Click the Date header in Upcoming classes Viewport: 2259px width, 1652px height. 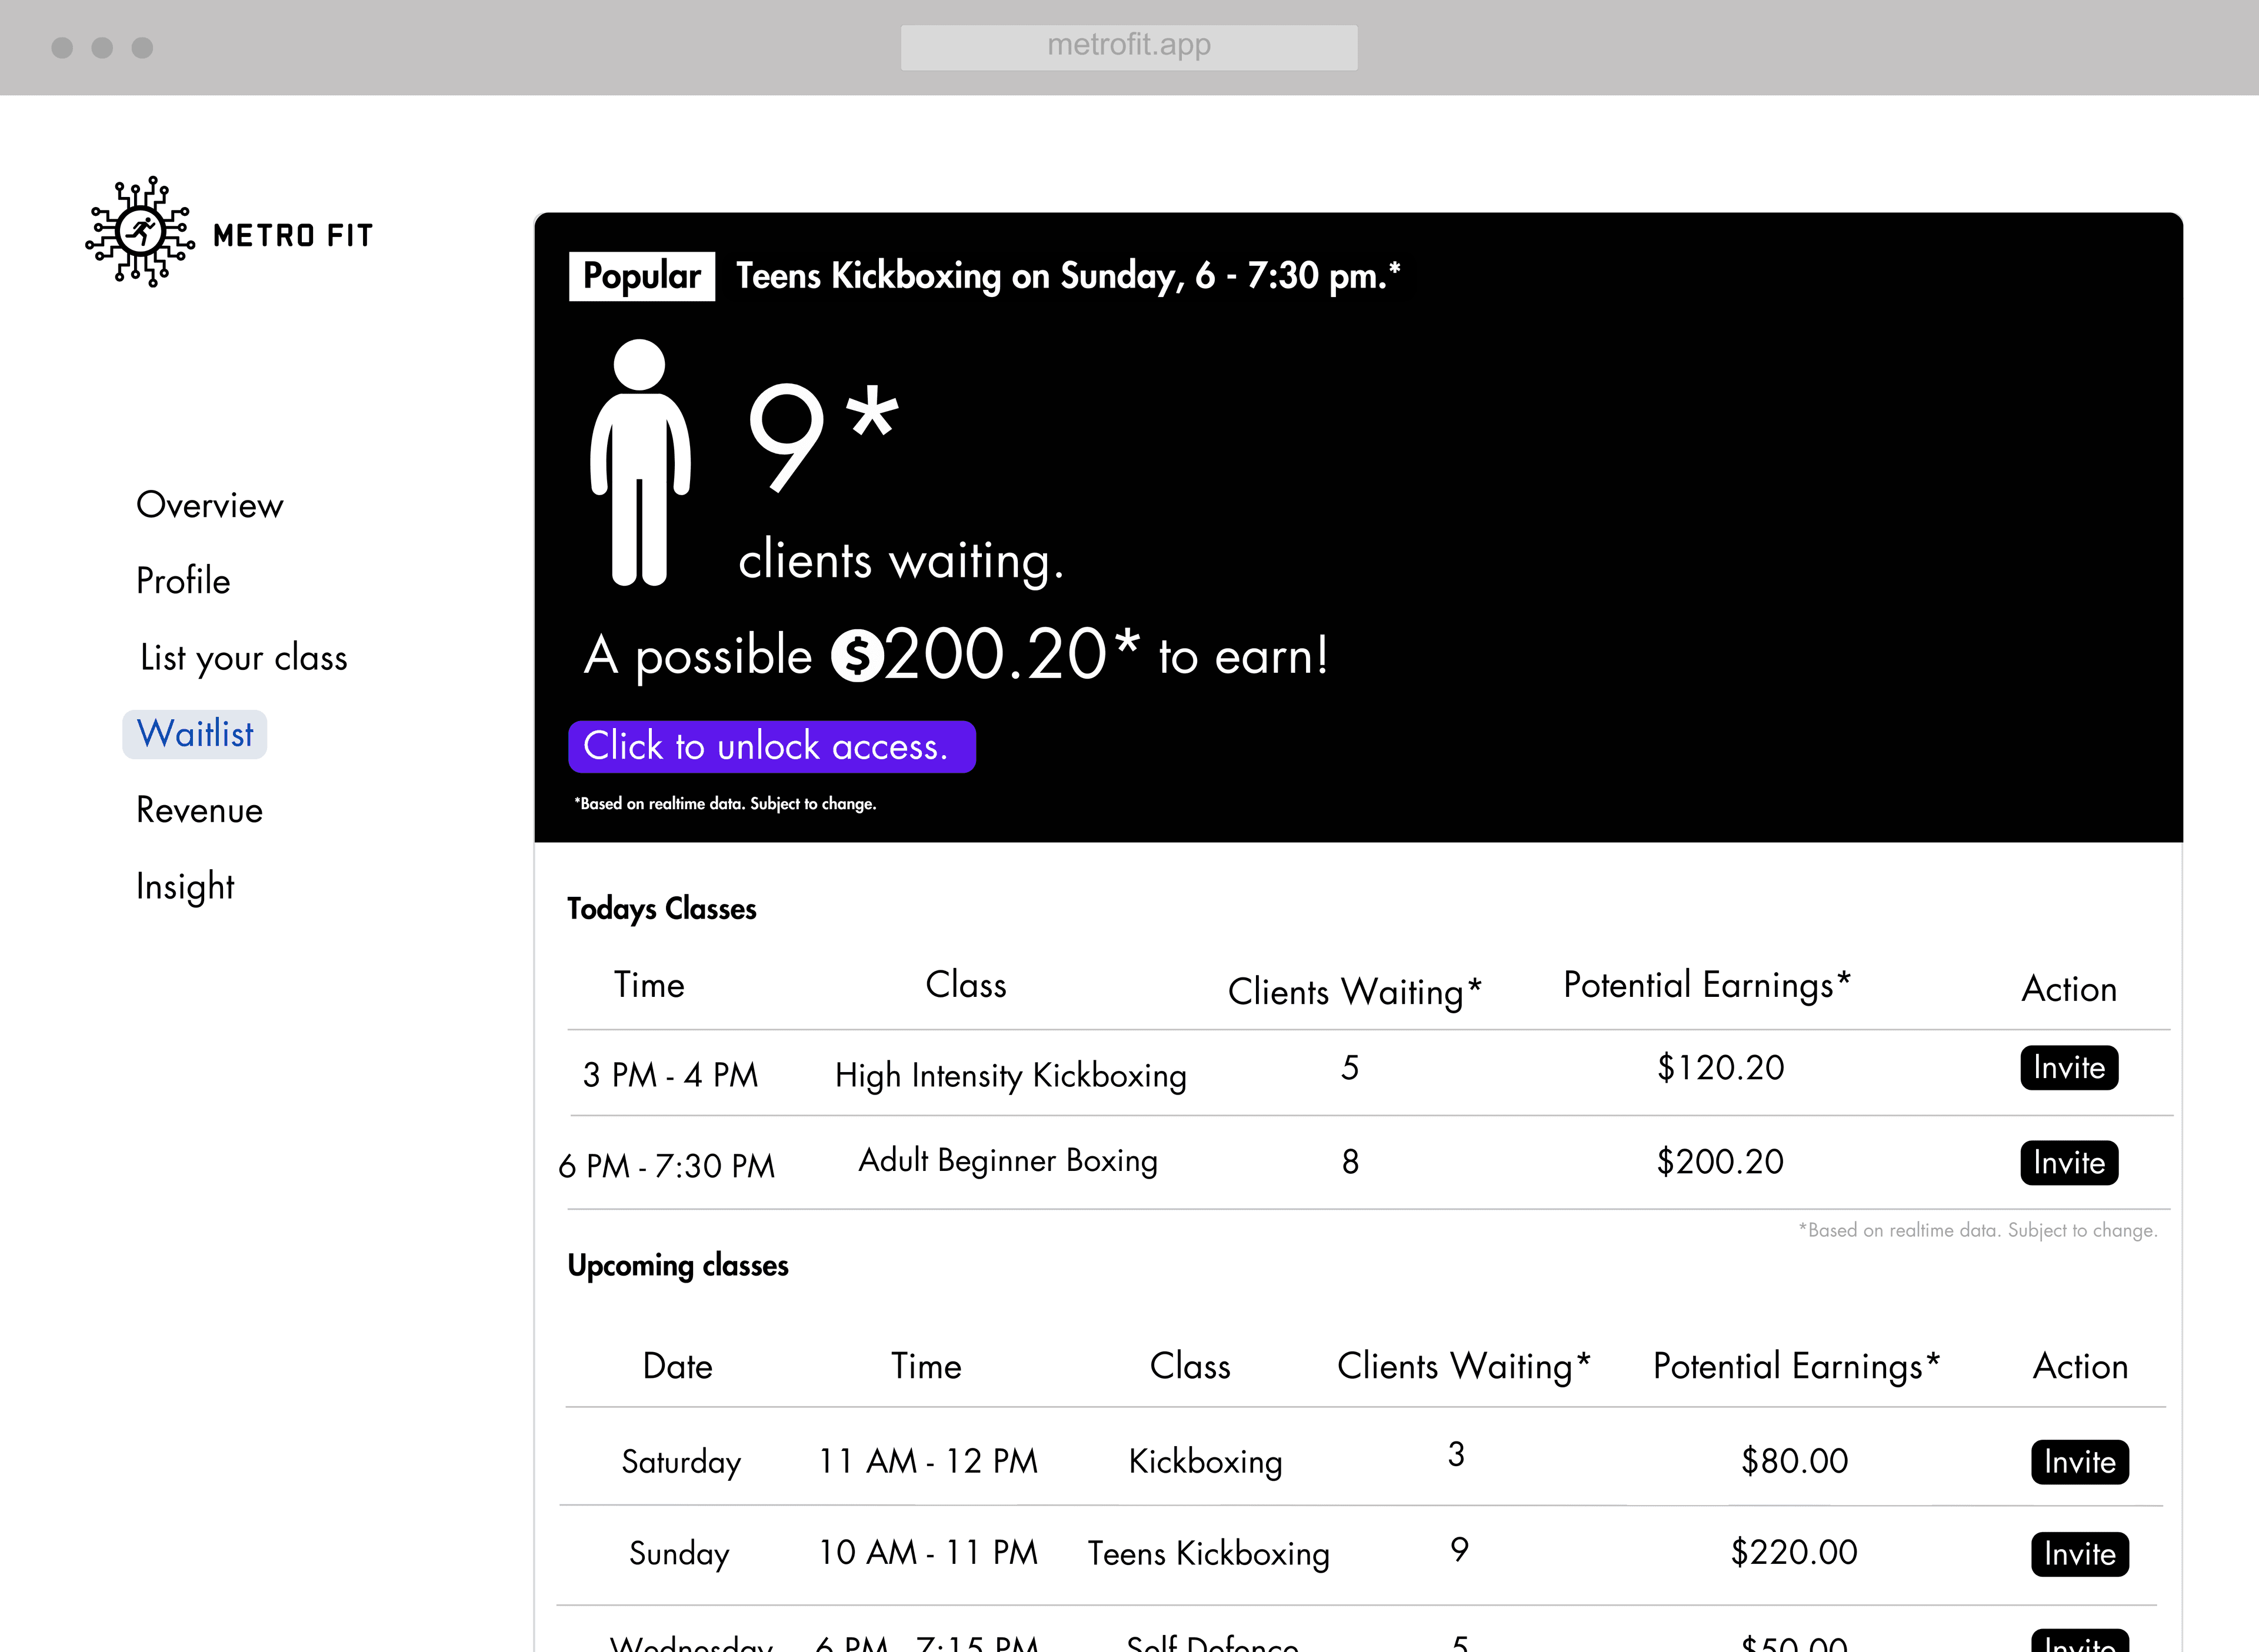tap(678, 1367)
